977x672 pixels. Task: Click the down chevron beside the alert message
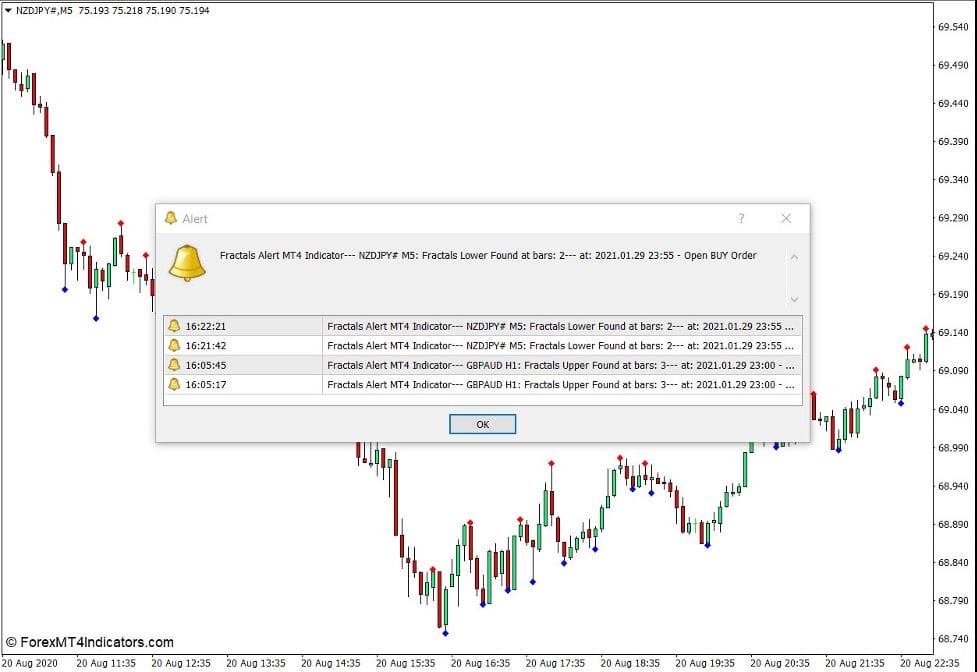(793, 299)
